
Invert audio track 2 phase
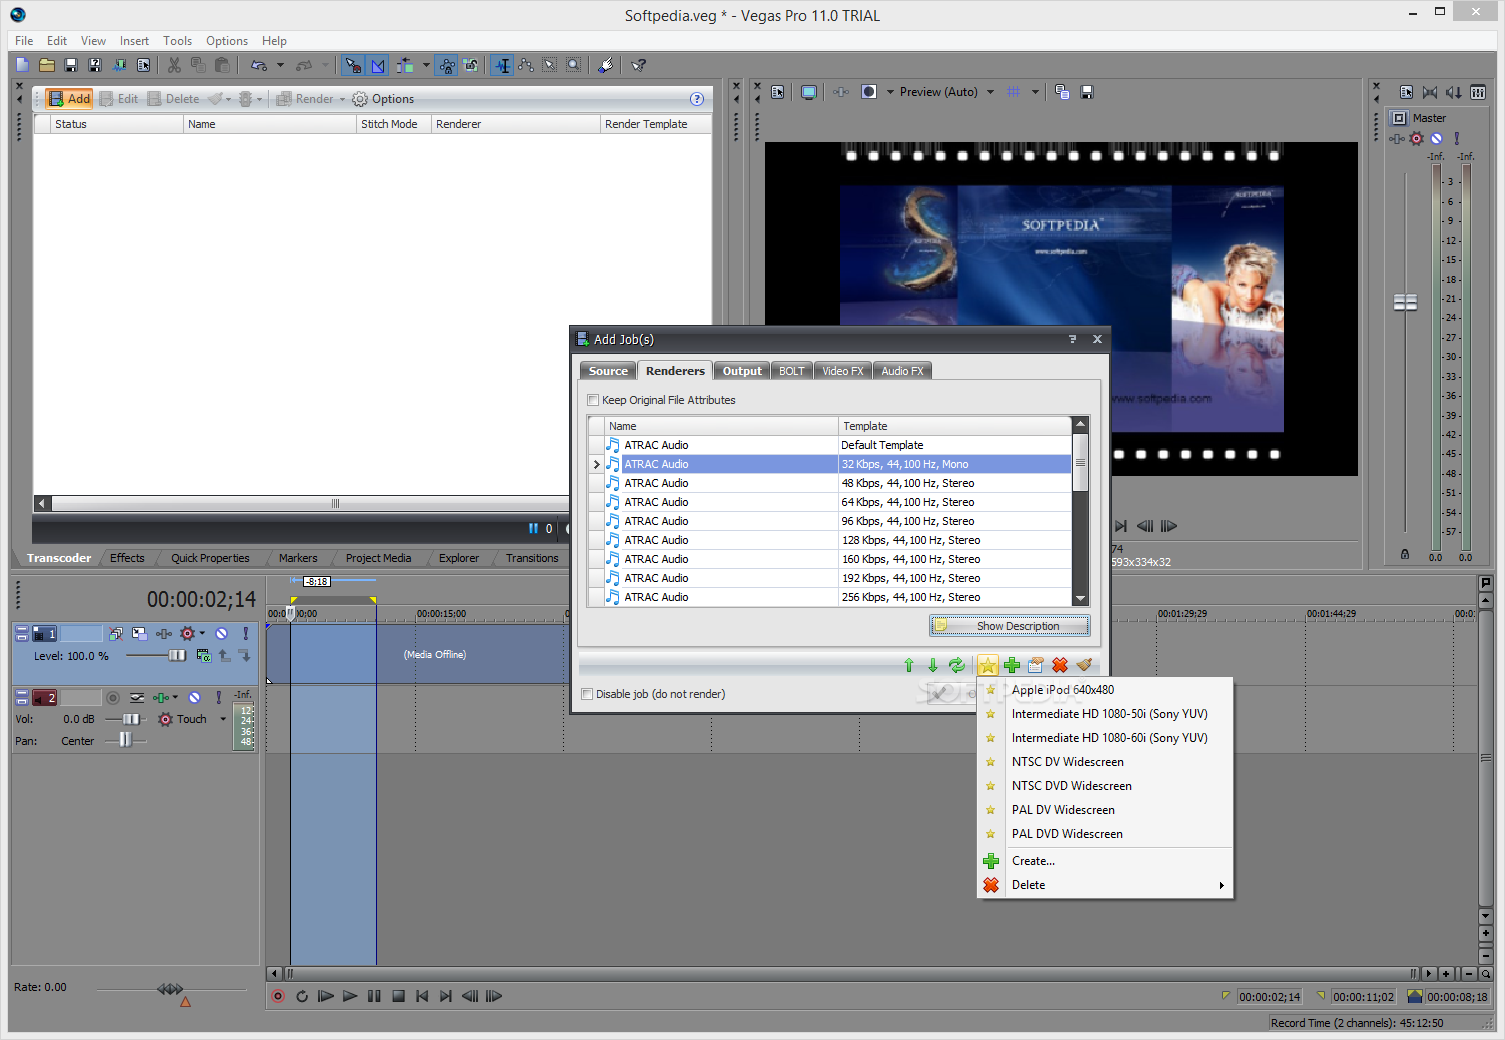tap(137, 697)
